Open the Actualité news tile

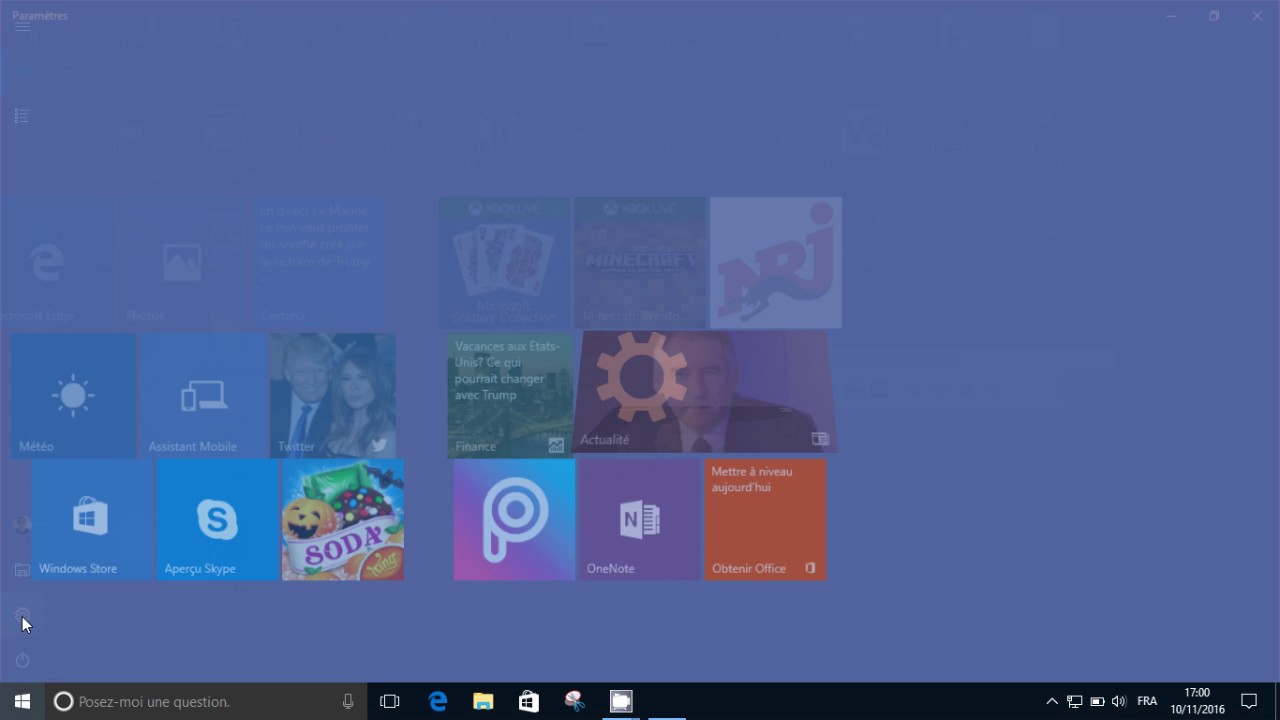[x=705, y=392]
